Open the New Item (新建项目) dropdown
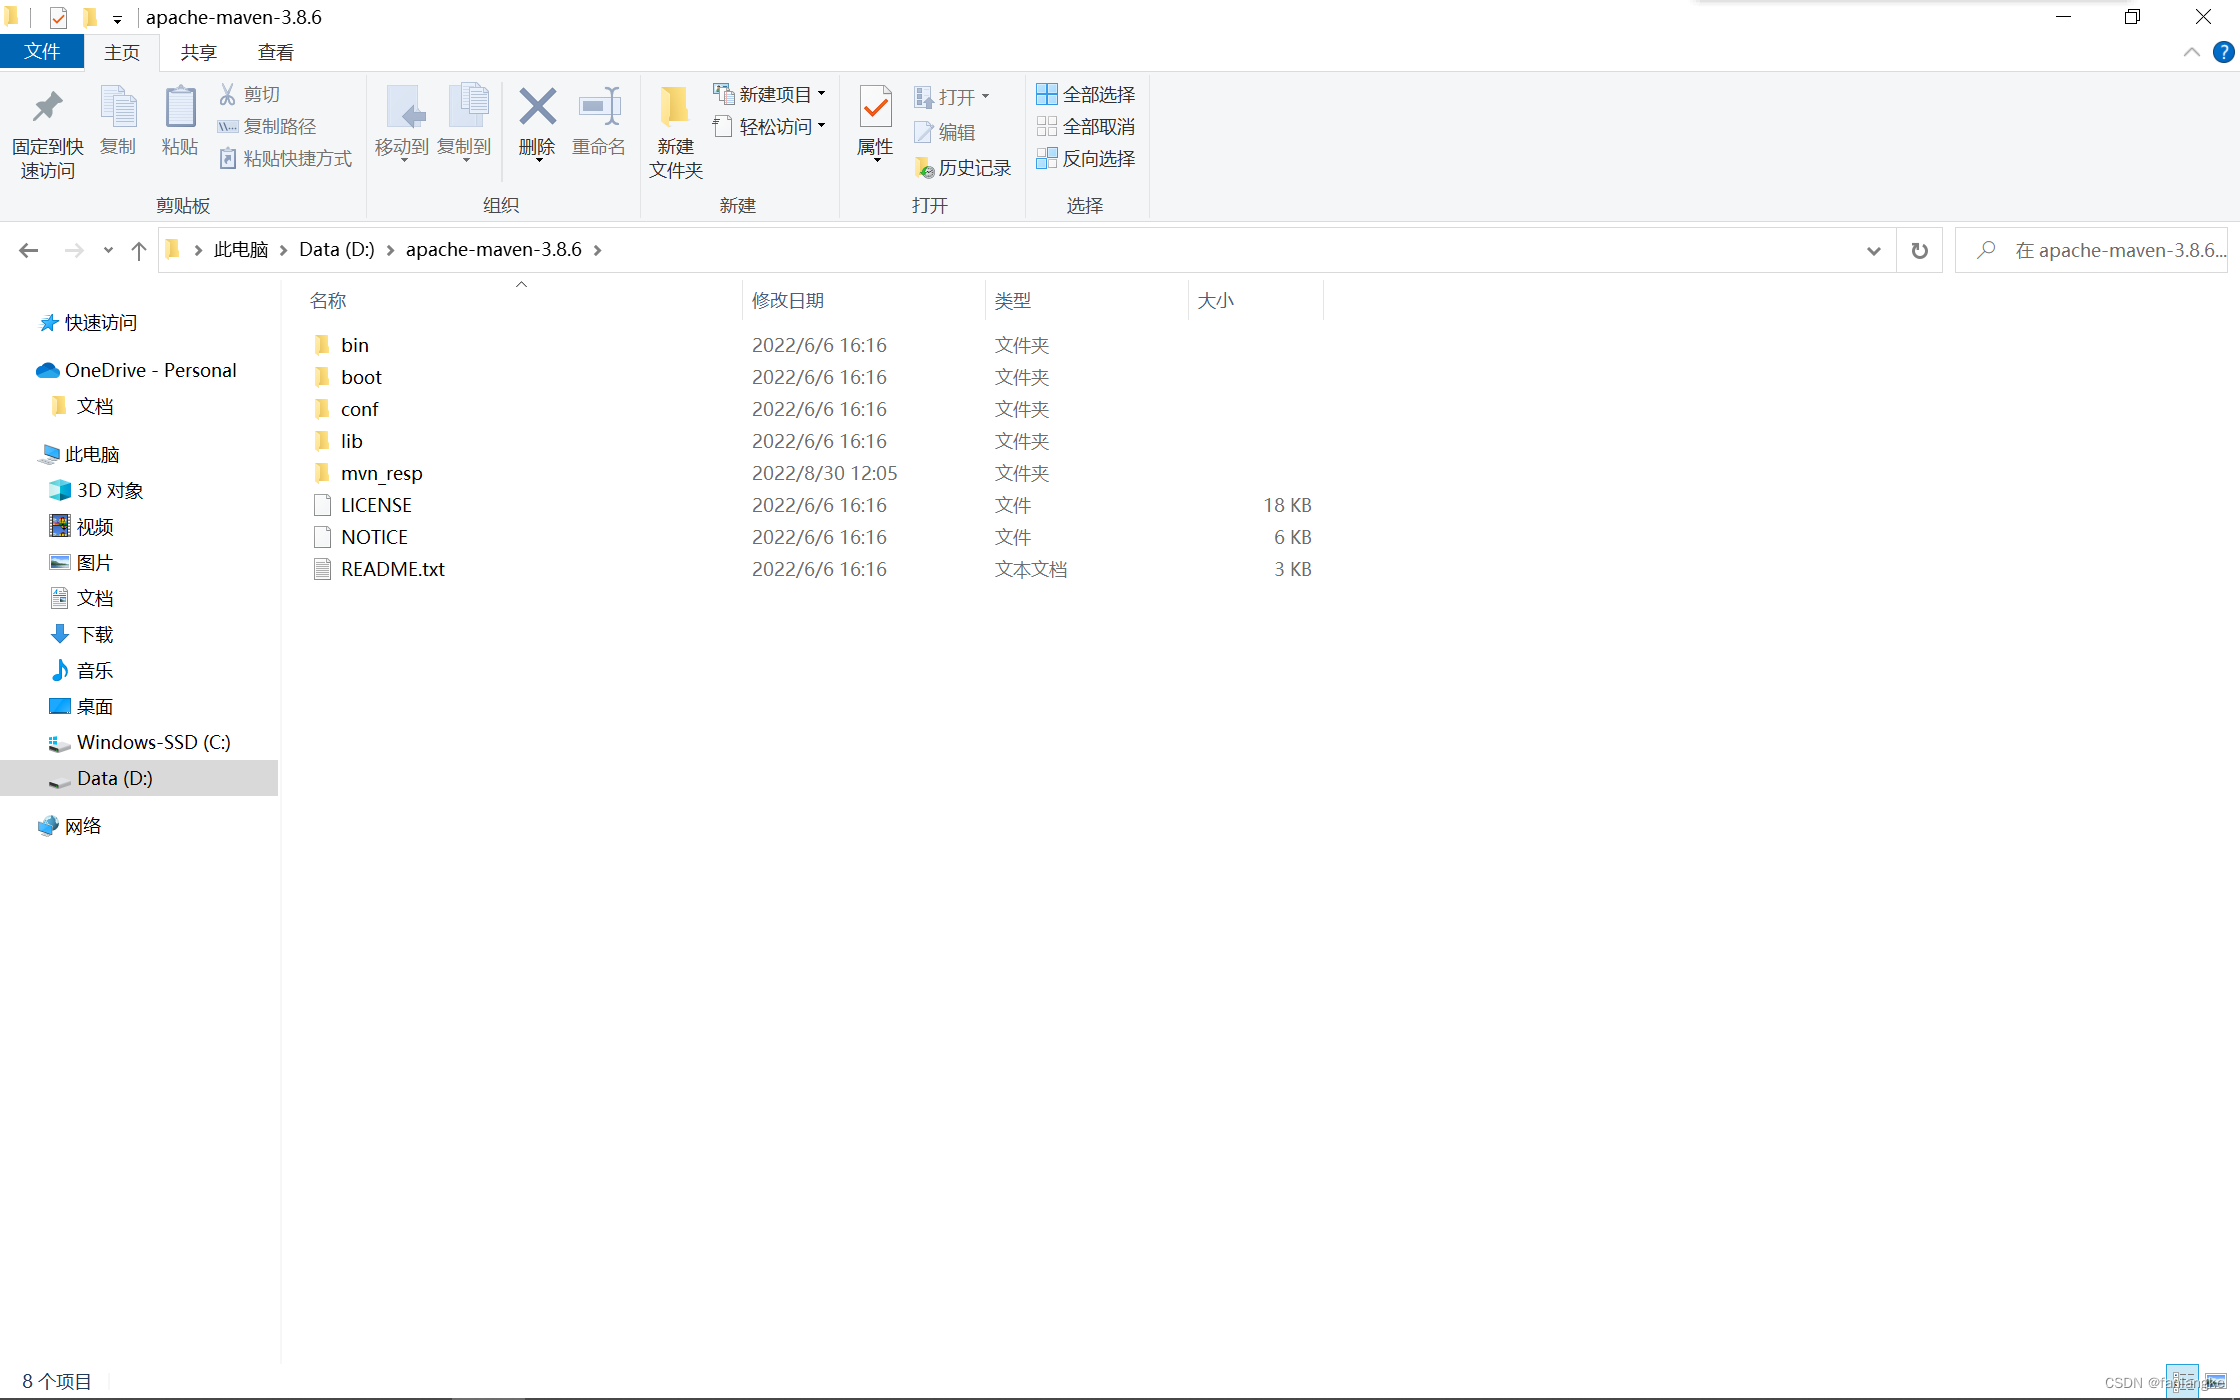The image size is (2240, 1400). (770, 94)
